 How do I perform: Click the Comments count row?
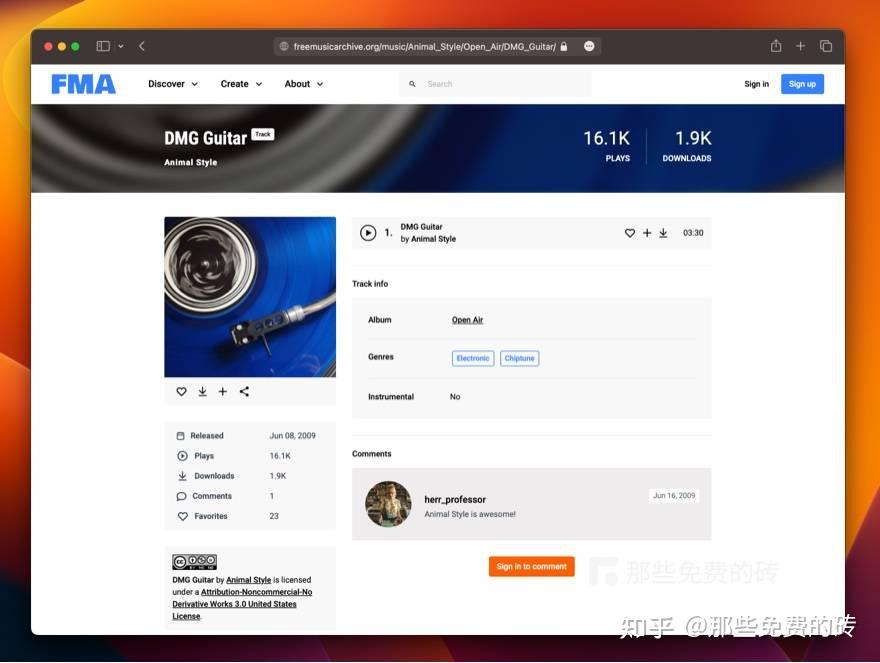[250, 496]
